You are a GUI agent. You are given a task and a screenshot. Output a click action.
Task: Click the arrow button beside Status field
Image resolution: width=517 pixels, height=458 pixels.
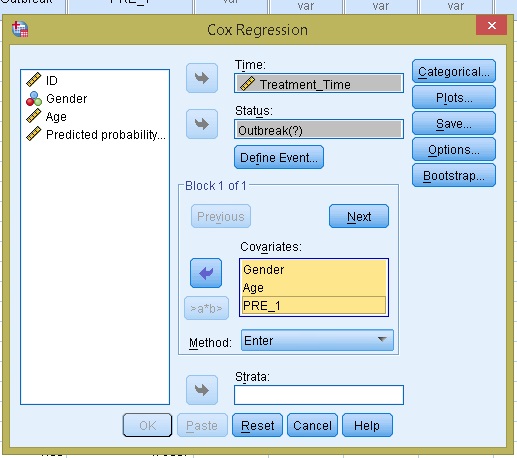point(202,124)
